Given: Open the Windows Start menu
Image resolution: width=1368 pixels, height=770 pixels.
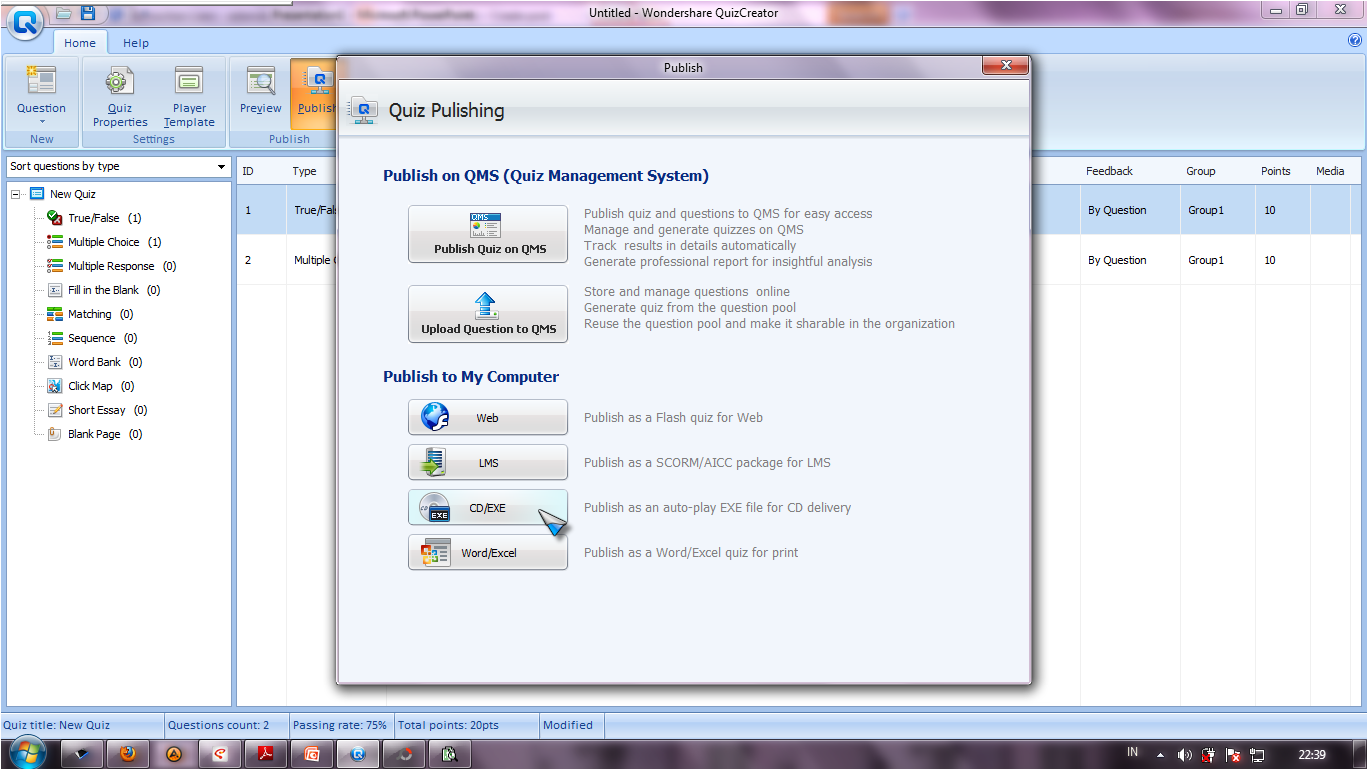Looking at the screenshot, I should click(26, 754).
